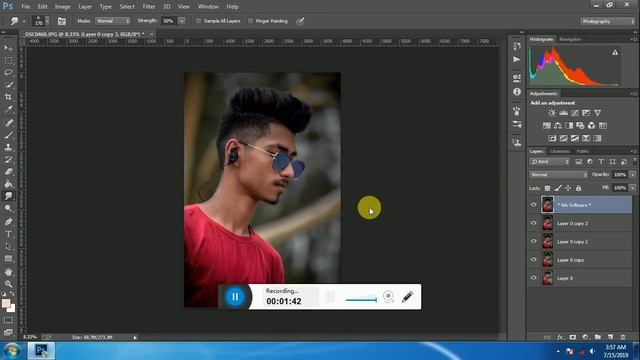Delete layer with trash icon
640x360 pixels.
pyautogui.click(x=623, y=337)
